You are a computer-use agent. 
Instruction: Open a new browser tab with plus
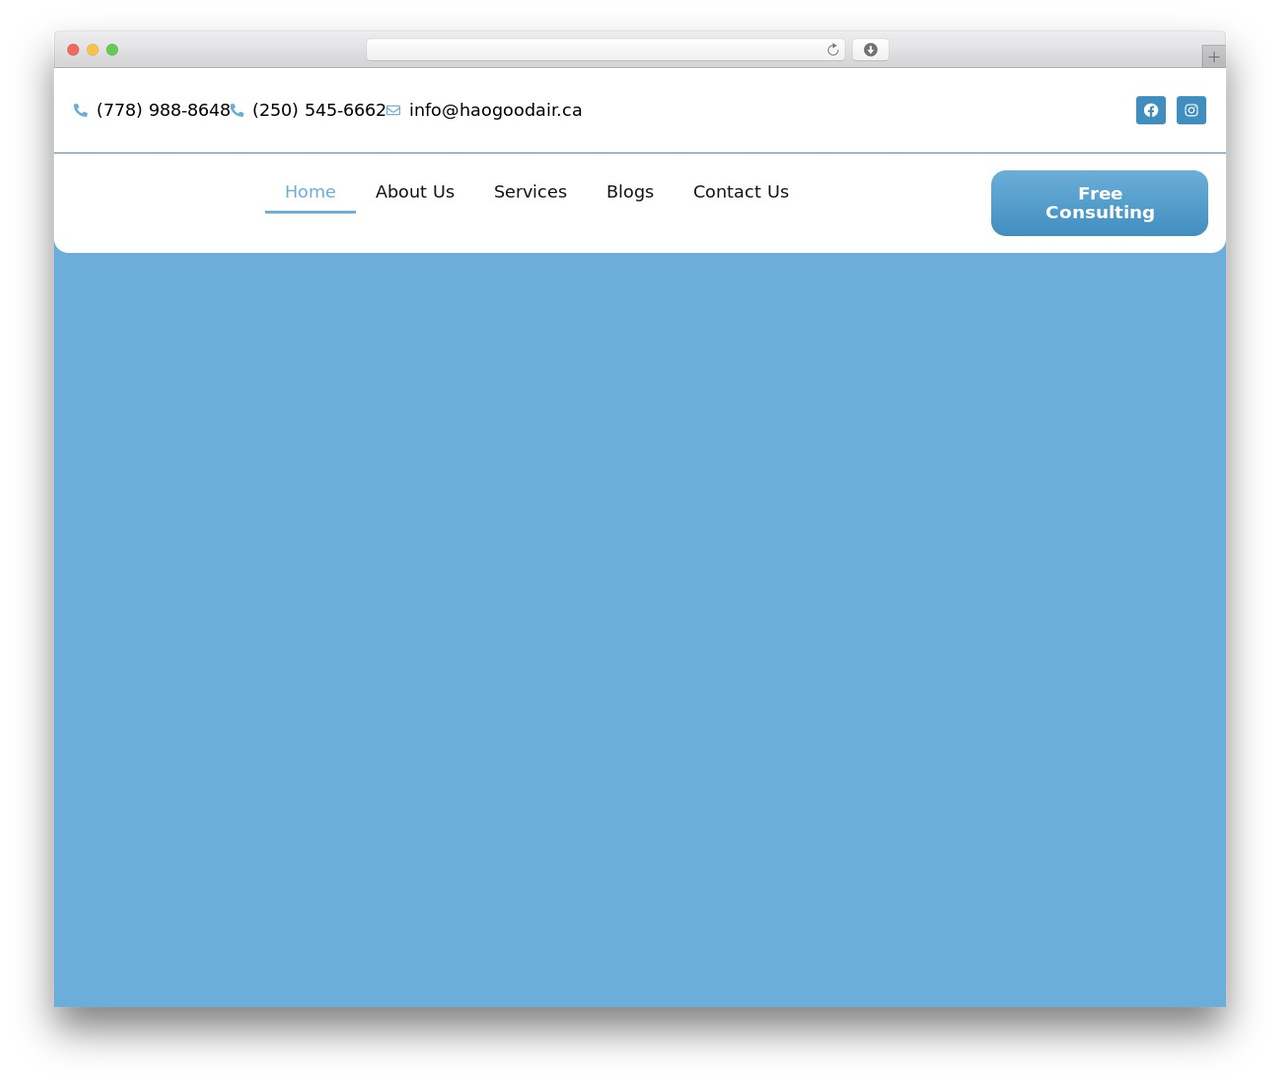pyautogui.click(x=1213, y=57)
